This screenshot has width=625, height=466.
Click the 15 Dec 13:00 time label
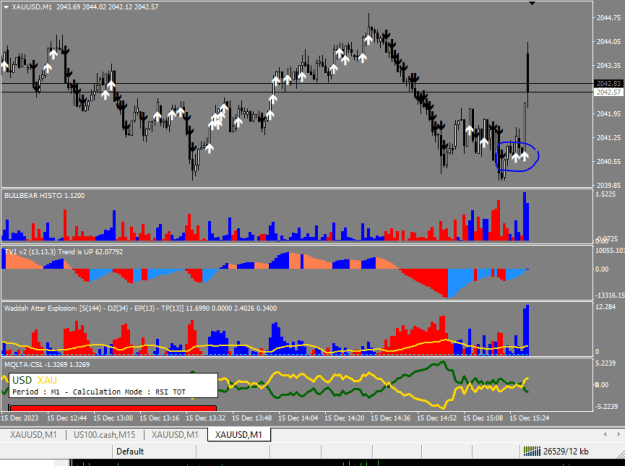pyautogui.click(x=113, y=418)
